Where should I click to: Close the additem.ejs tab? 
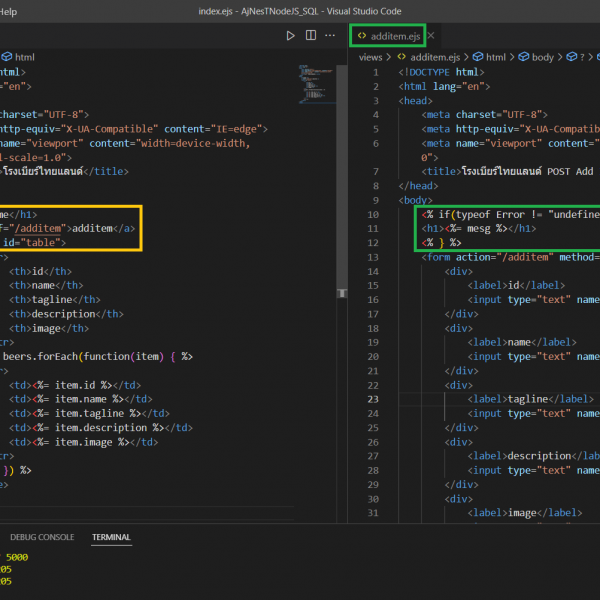431,36
